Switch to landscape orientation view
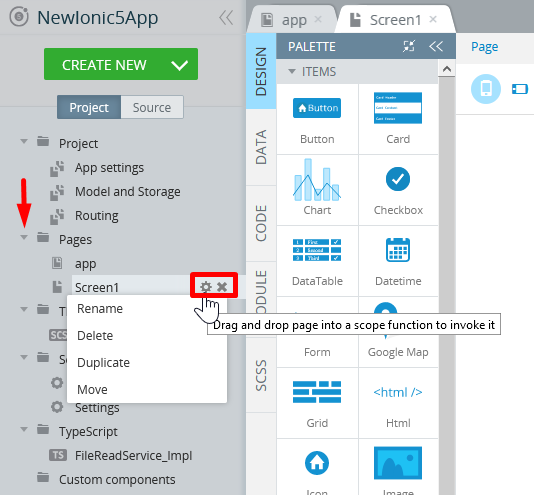 pyautogui.click(x=520, y=89)
